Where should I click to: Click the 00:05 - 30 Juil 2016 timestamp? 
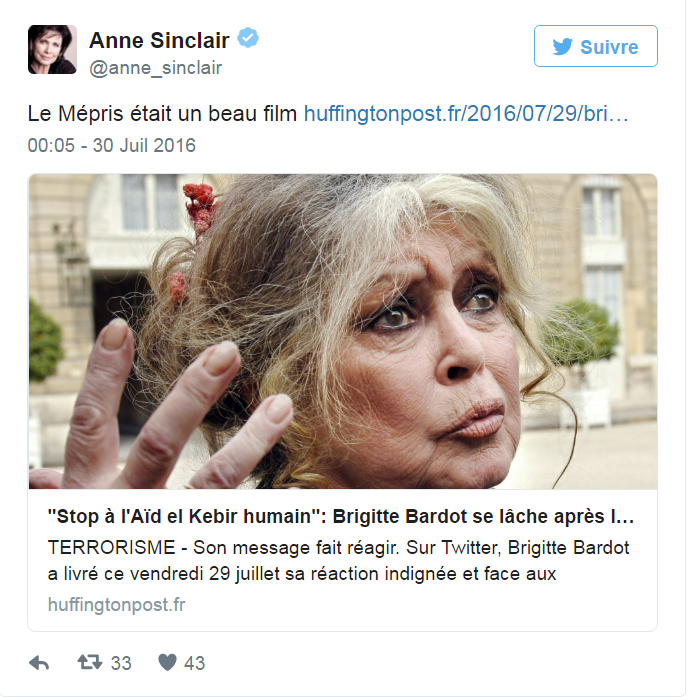(112, 145)
